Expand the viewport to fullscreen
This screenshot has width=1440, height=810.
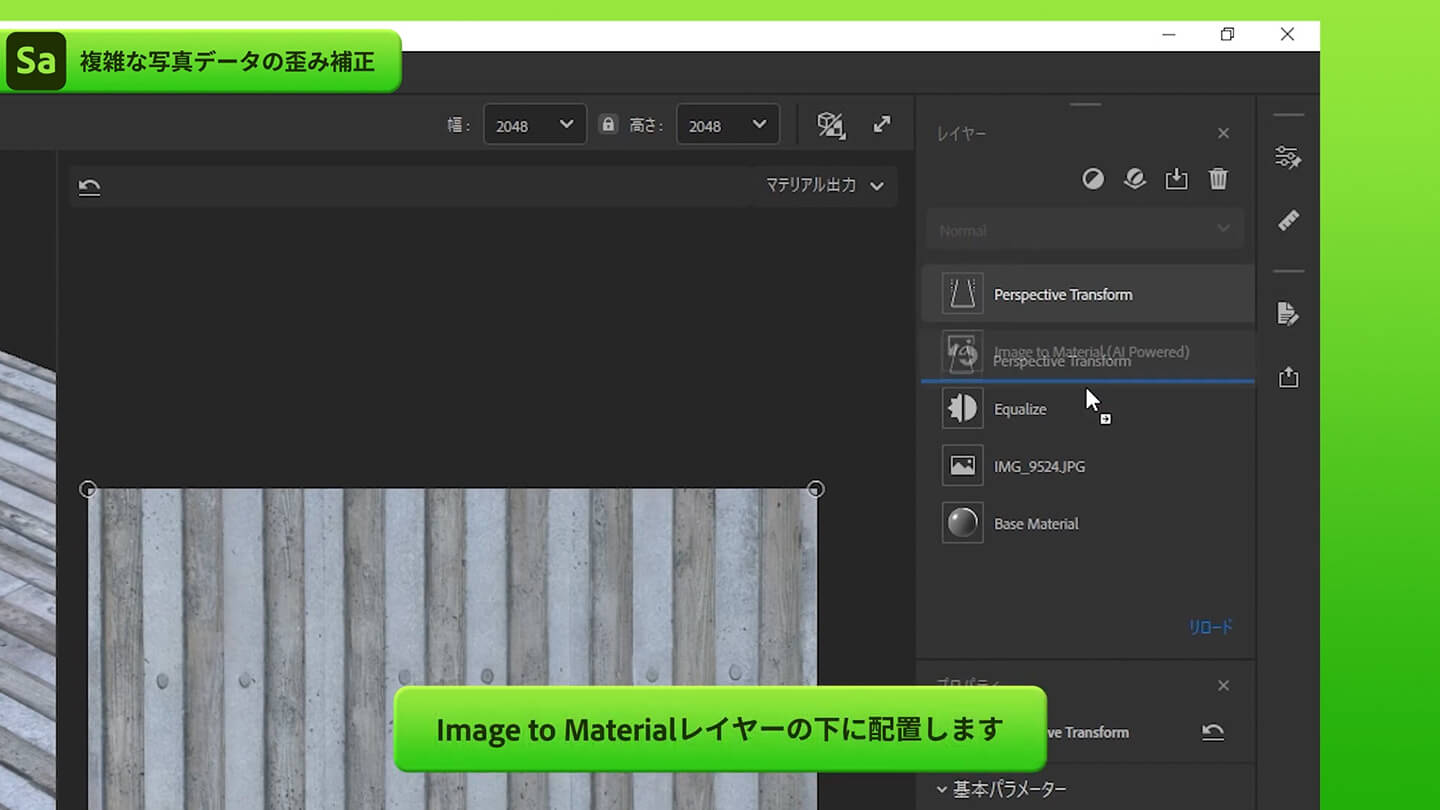[882, 124]
